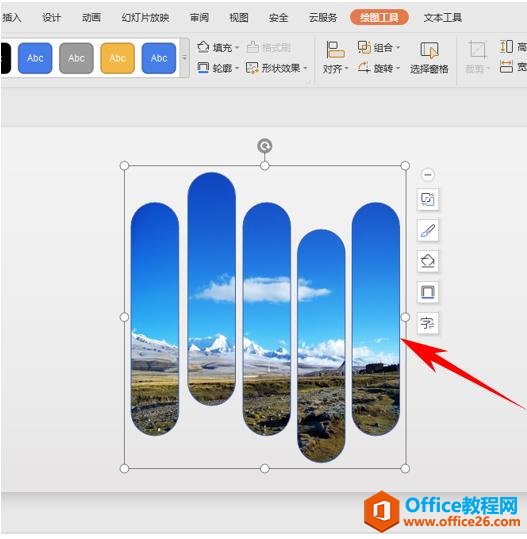This screenshot has width=527, height=539.
Task: Click the 格式刷 format painter
Action: click(269, 47)
